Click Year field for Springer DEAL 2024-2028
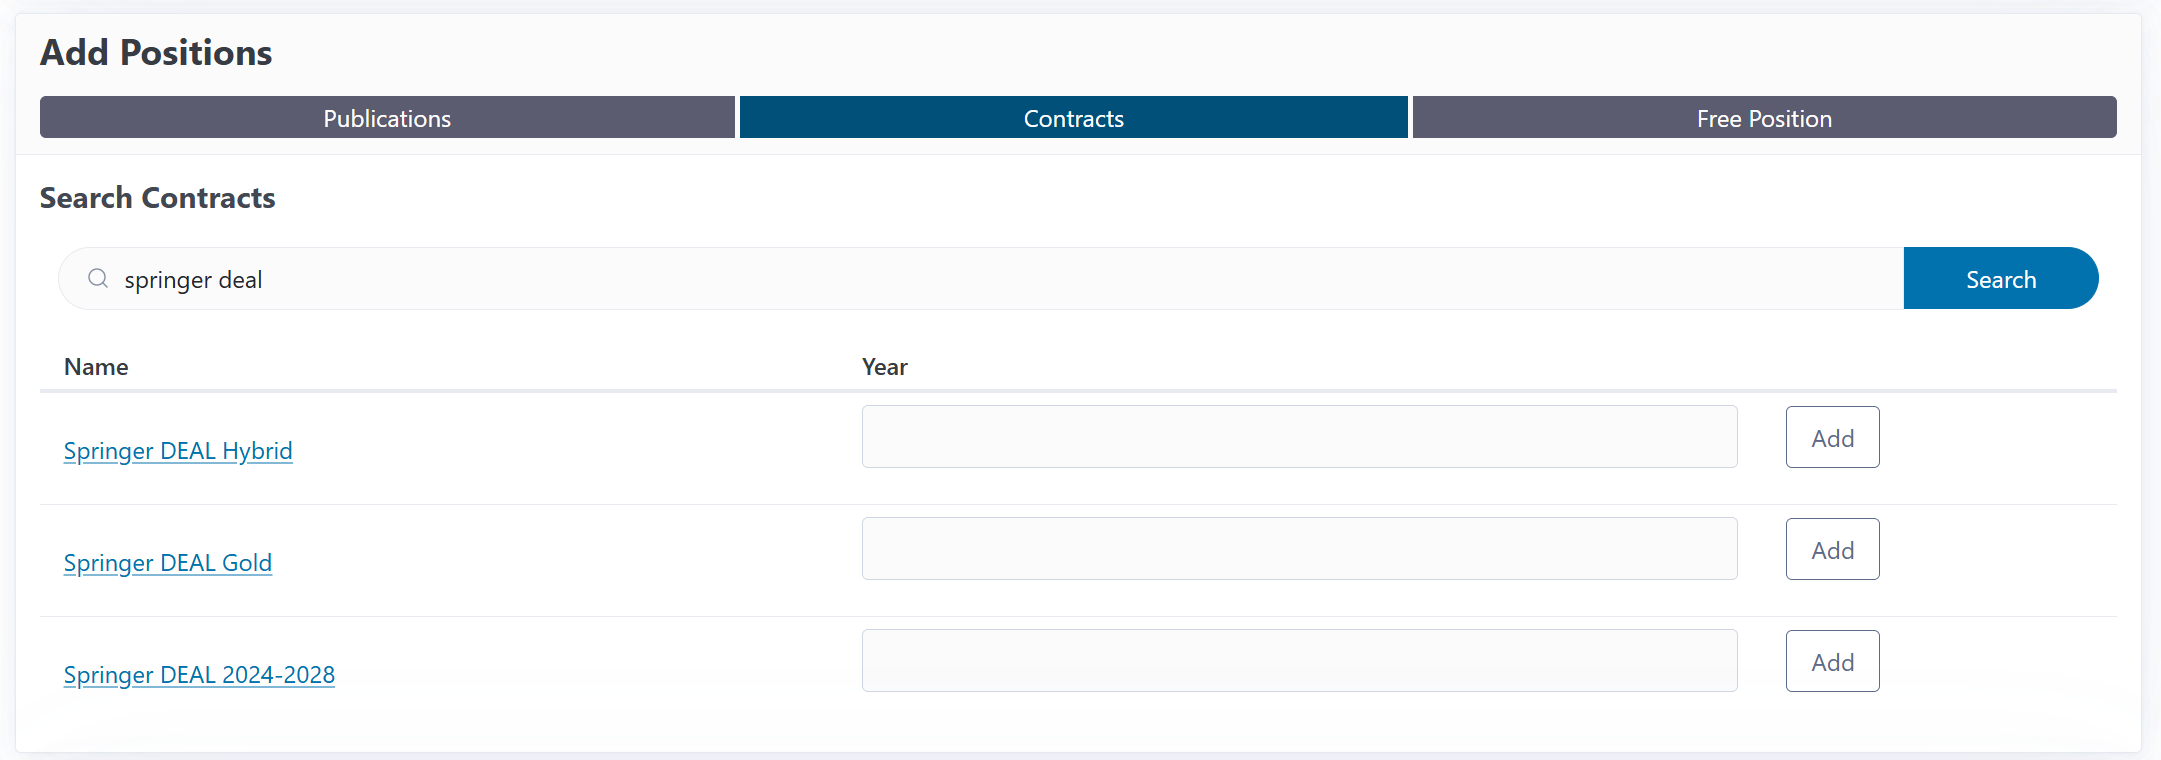This screenshot has width=2161, height=760. point(1299,661)
